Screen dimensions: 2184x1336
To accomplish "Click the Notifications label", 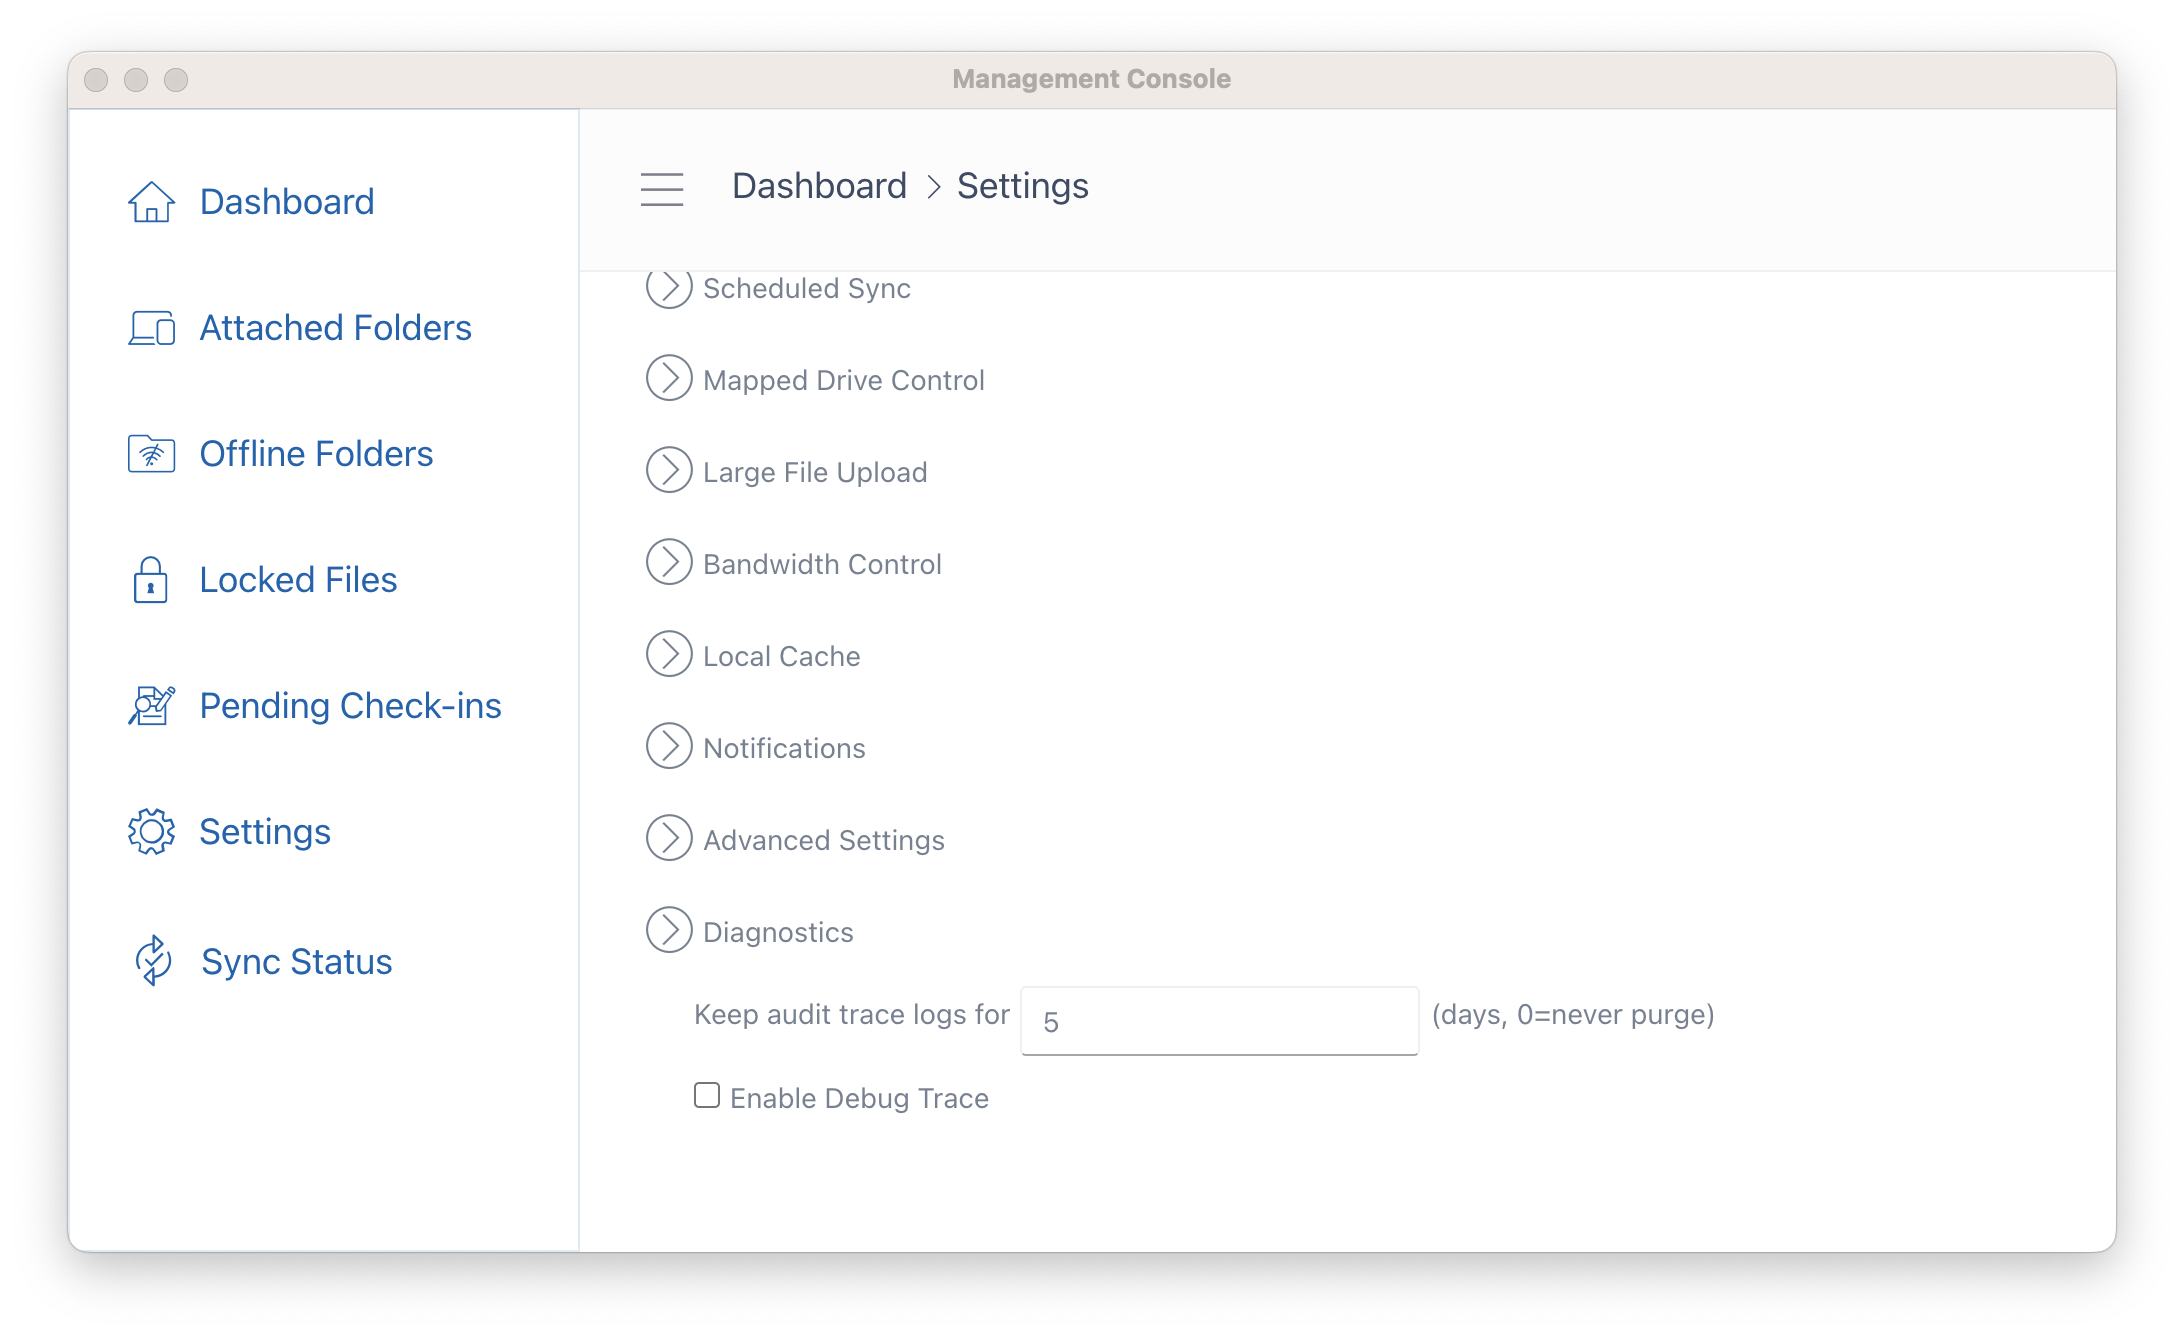I will tap(784, 749).
